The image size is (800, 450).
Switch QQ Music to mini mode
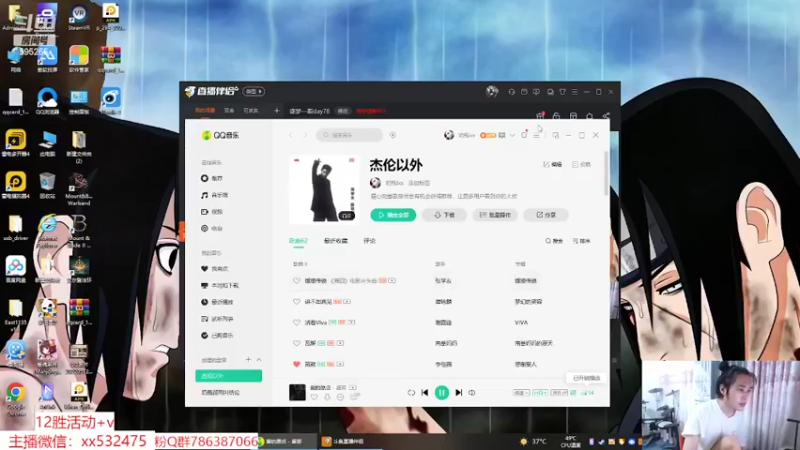point(556,135)
